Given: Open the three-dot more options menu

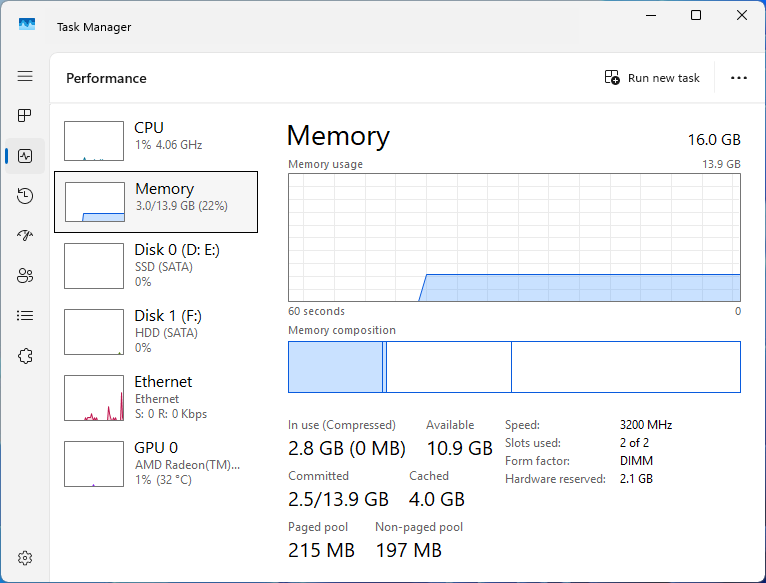Looking at the screenshot, I should pos(739,78).
